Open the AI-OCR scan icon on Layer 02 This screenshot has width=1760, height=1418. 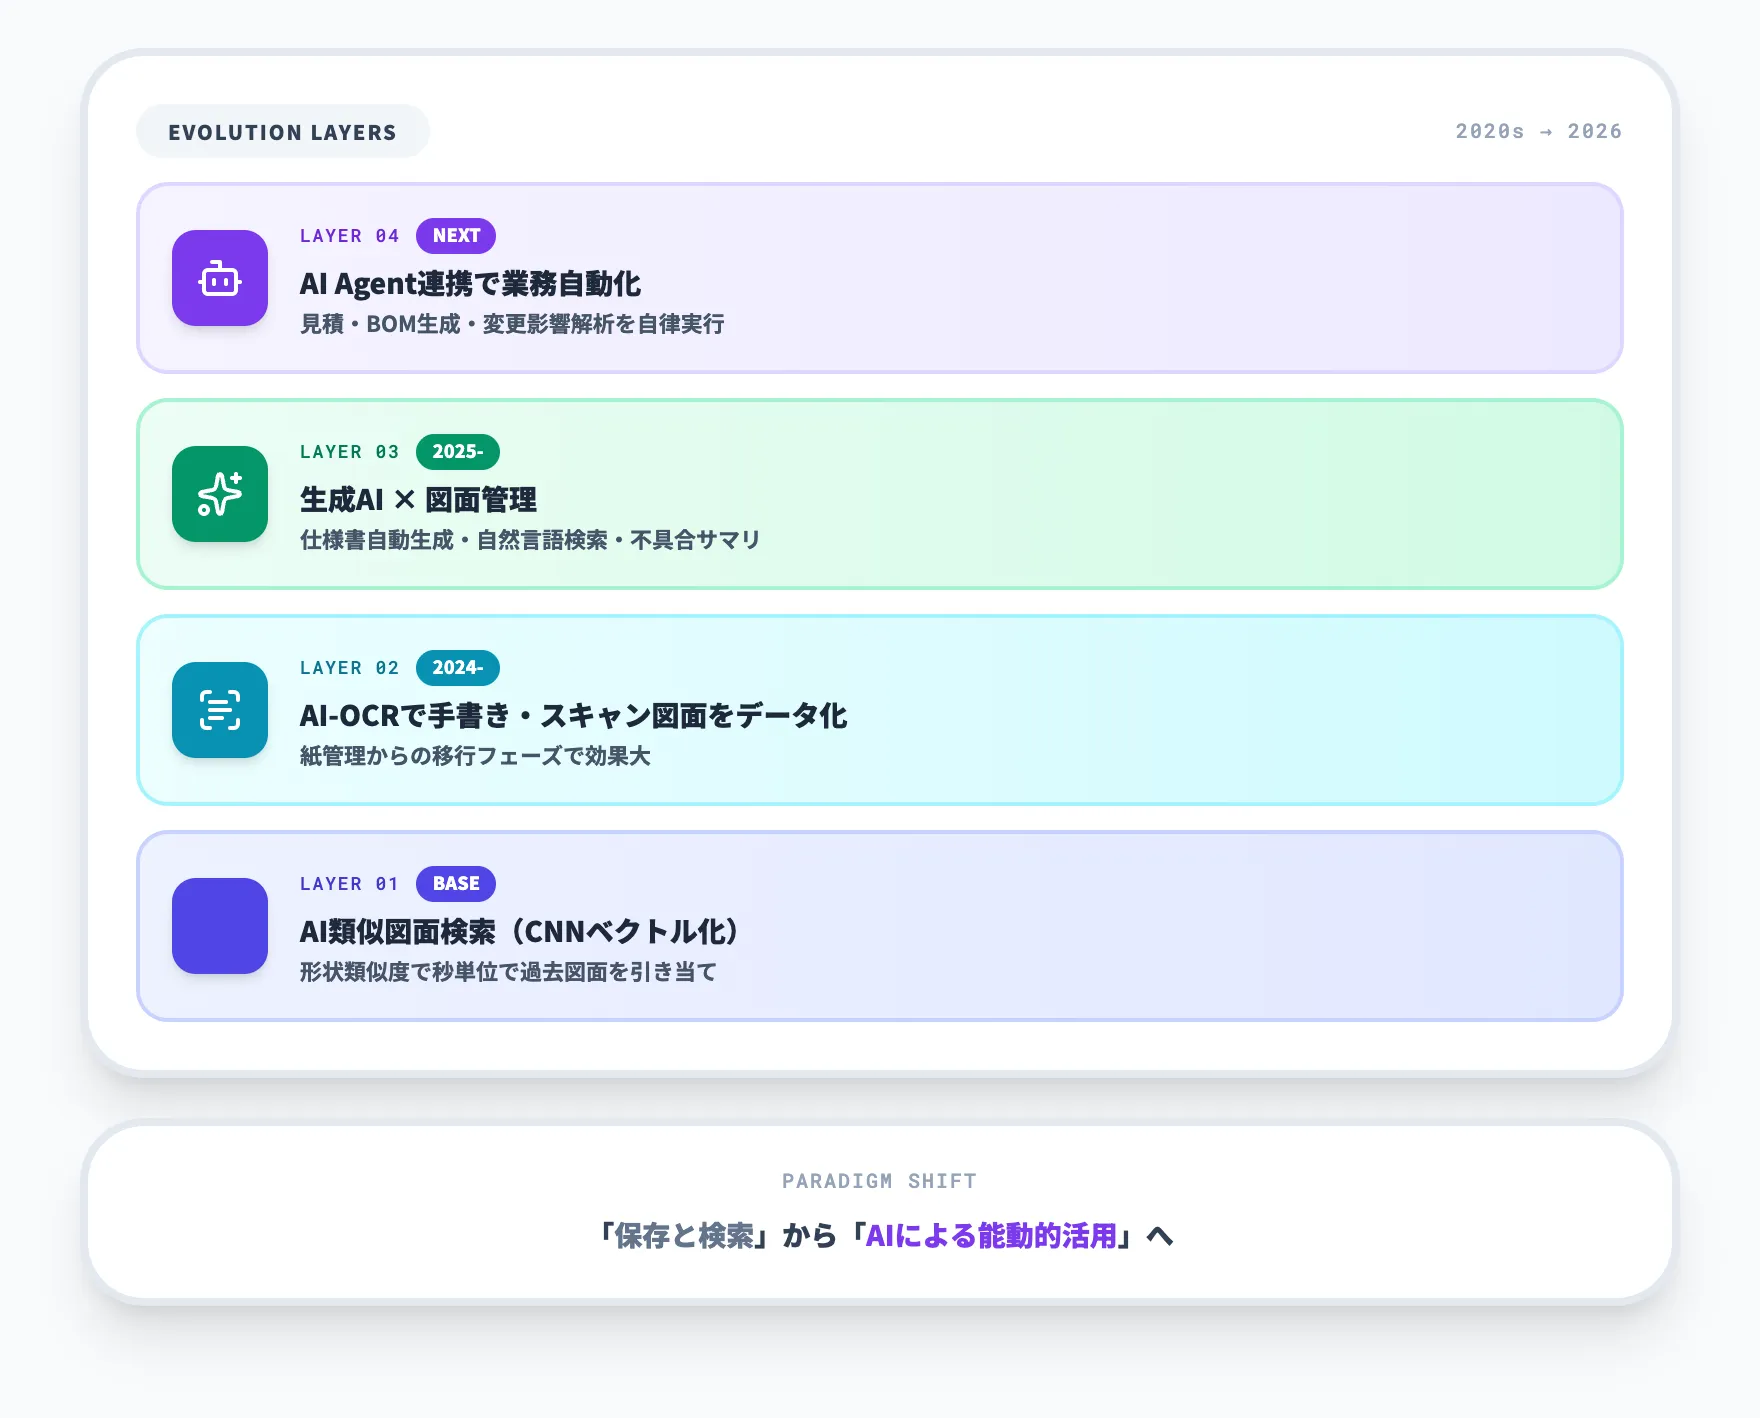(x=220, y=711)
